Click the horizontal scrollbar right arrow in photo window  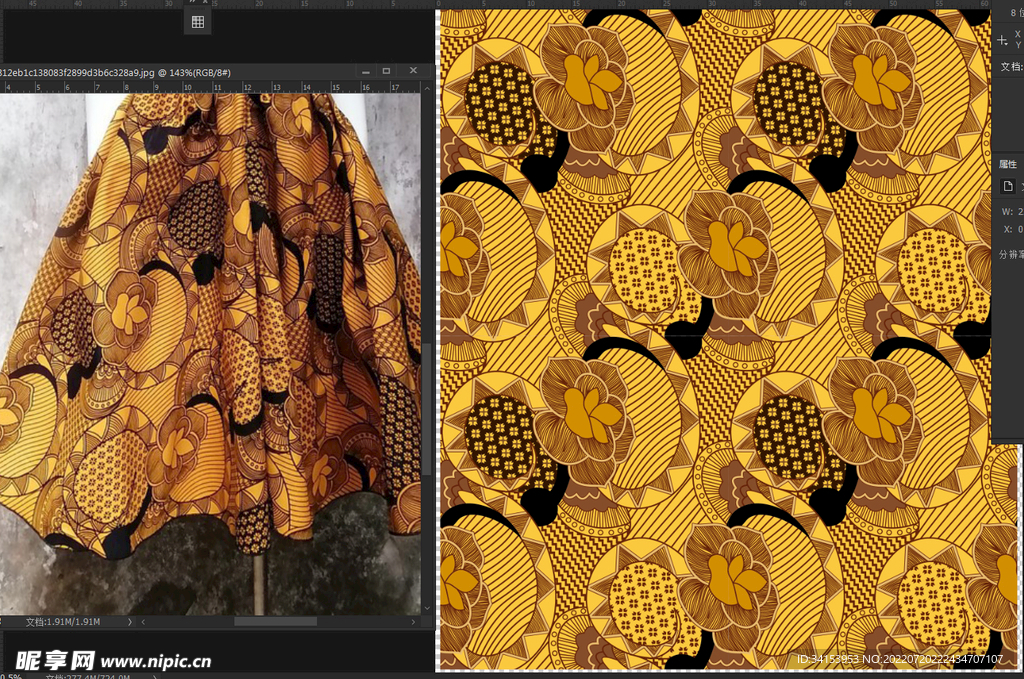413,622
